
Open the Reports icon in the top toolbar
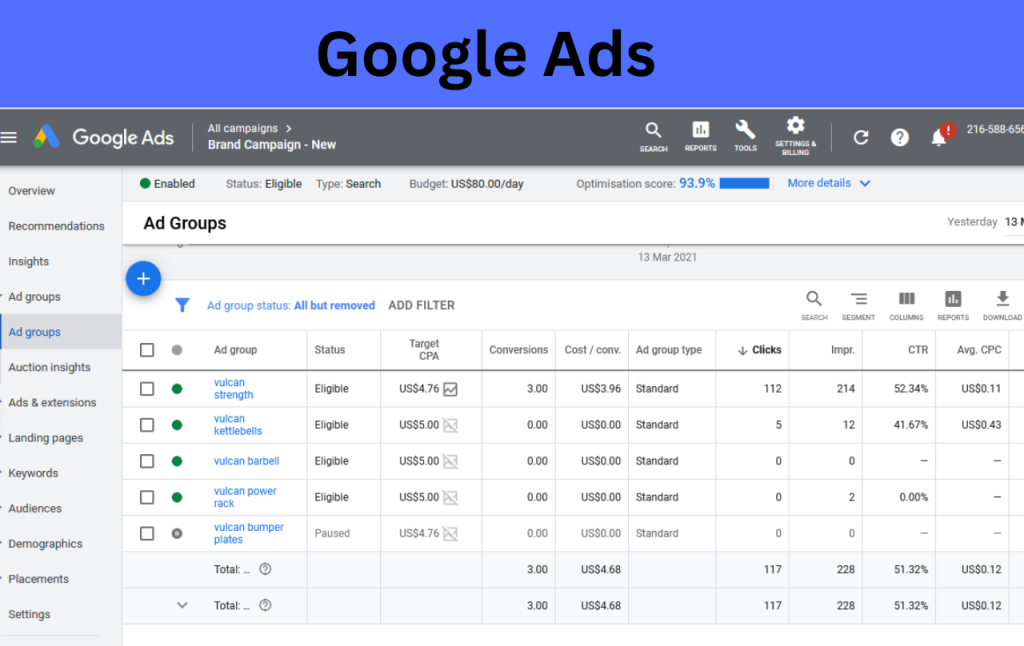(700, 135)
